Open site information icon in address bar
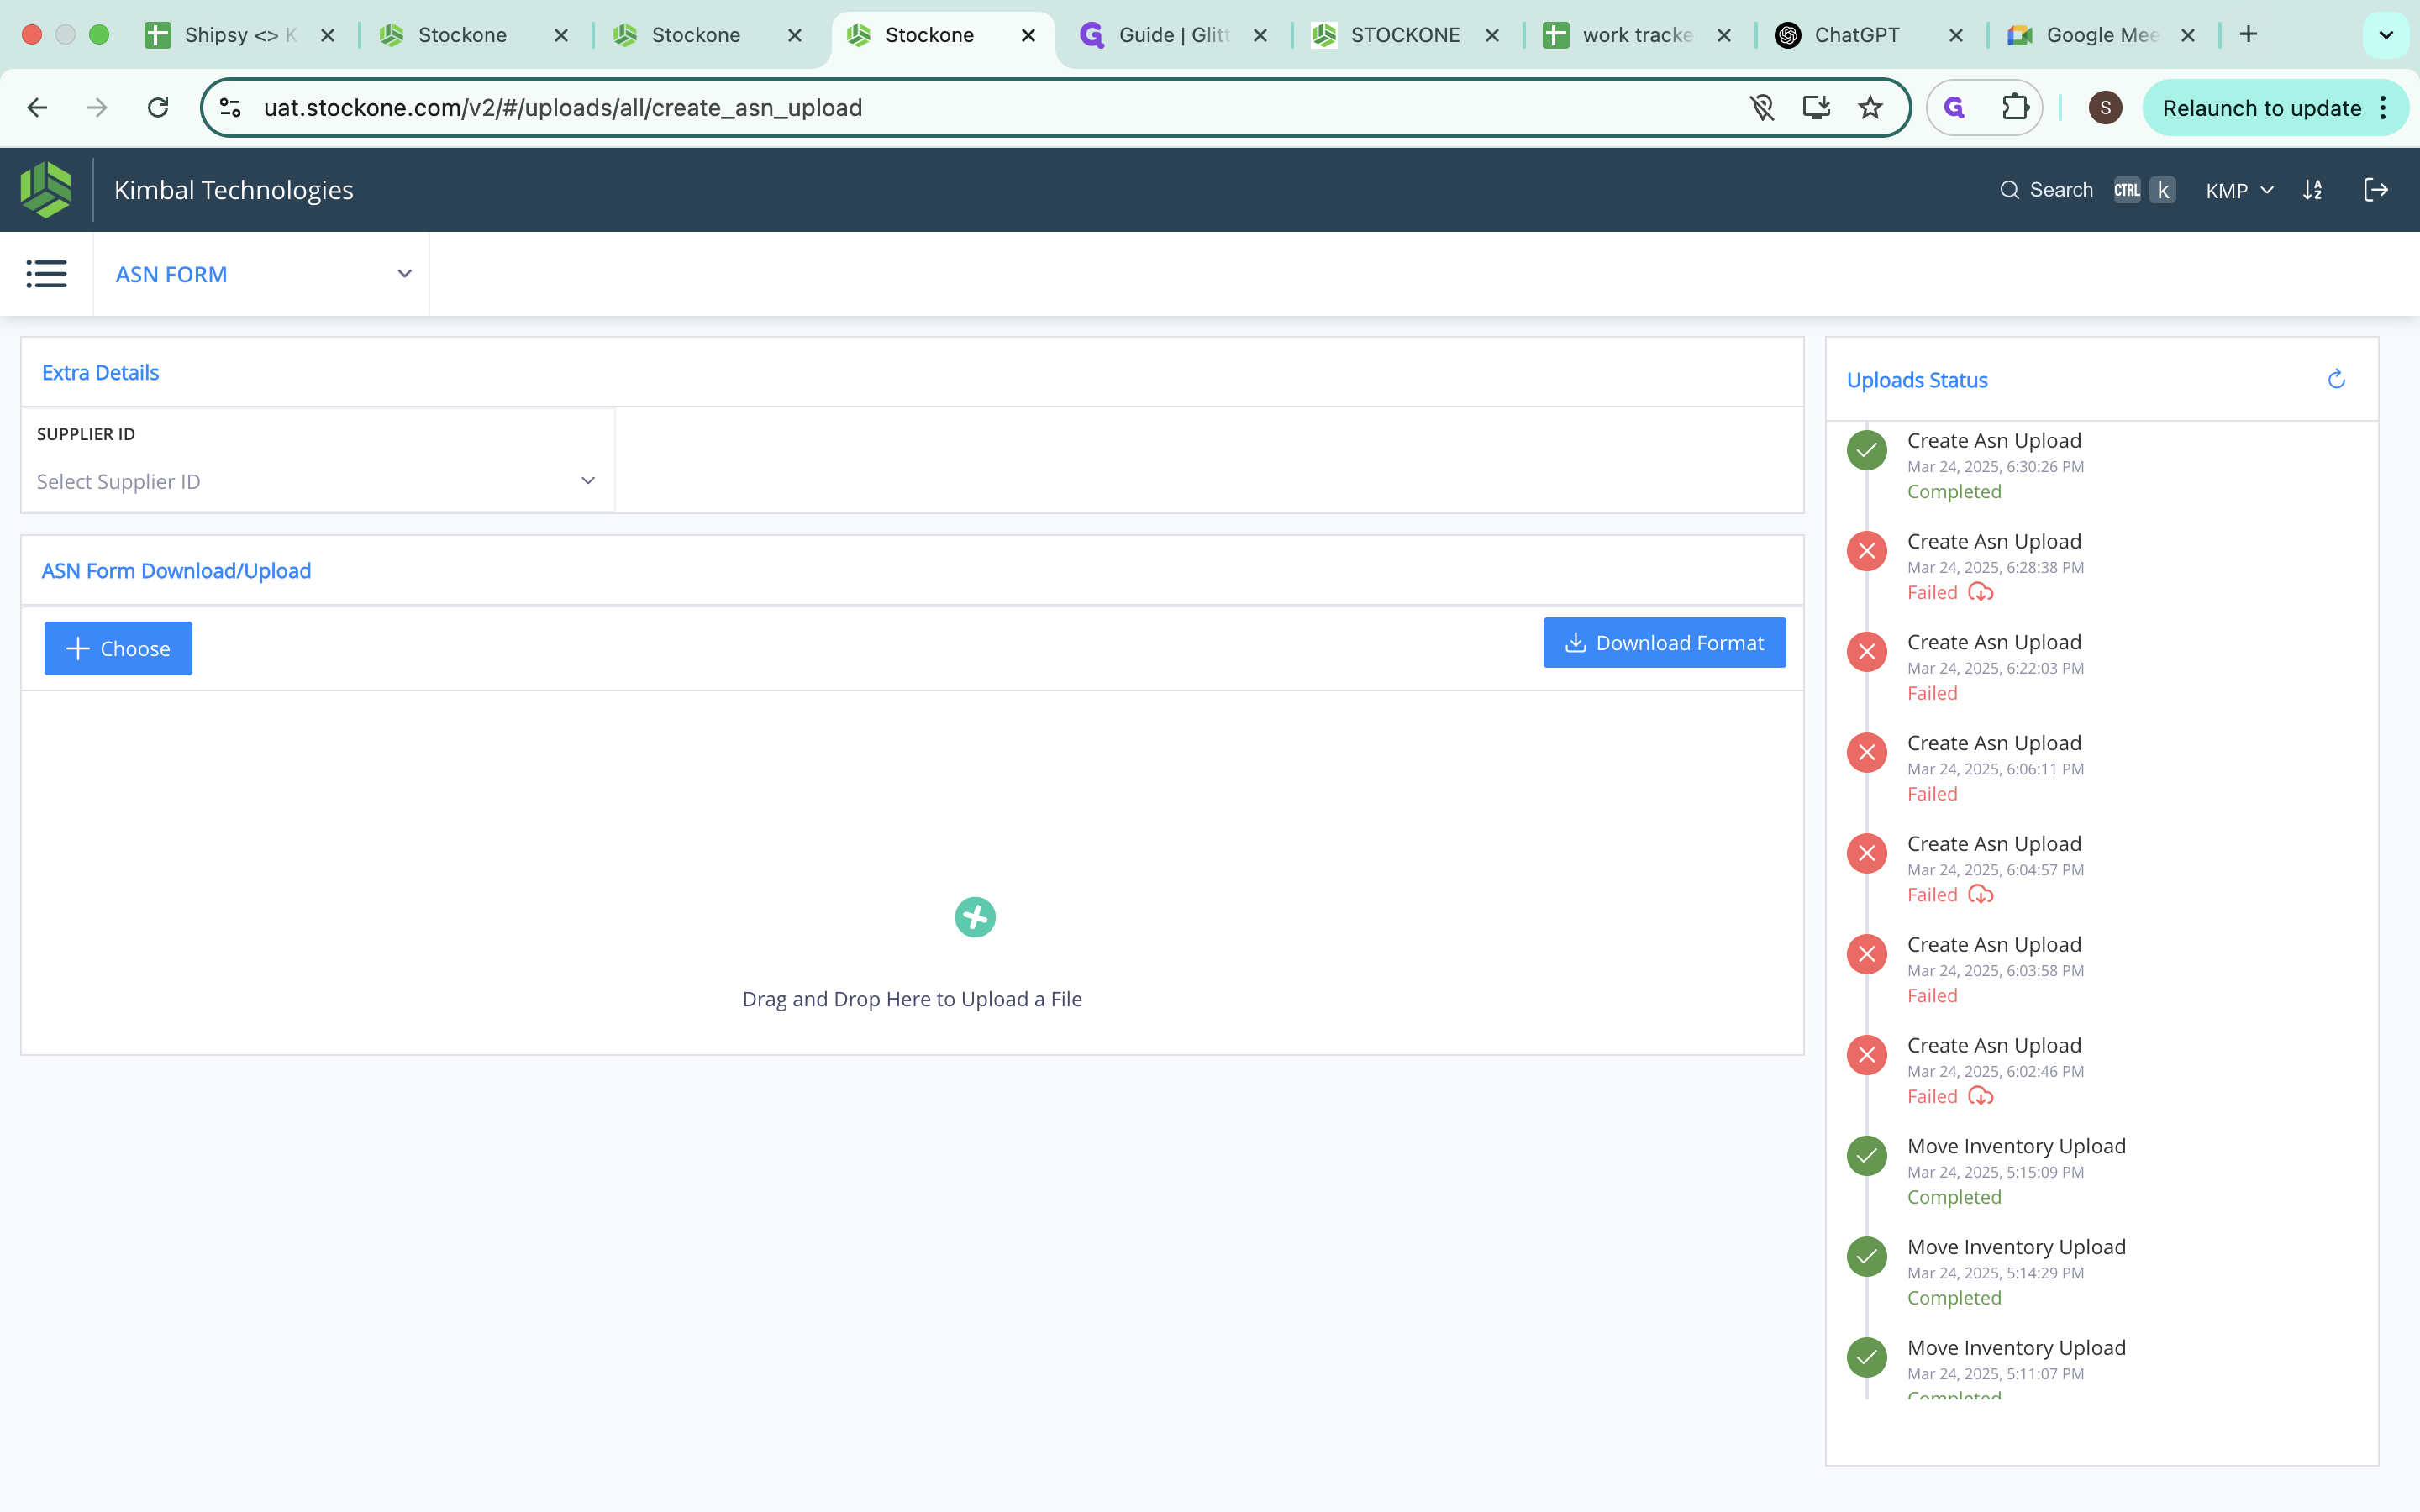Screen dimensions: 2420x1512 pos(230,108)
